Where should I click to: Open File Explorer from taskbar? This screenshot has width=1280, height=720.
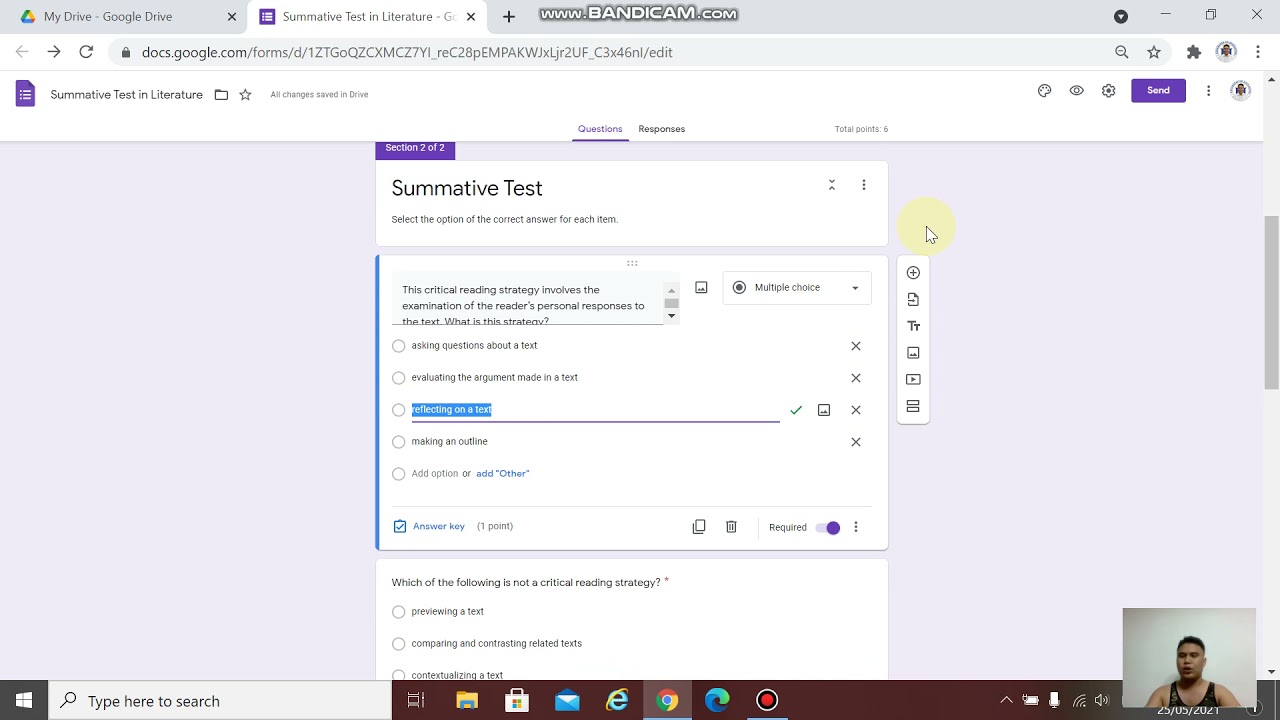point(467,701)
